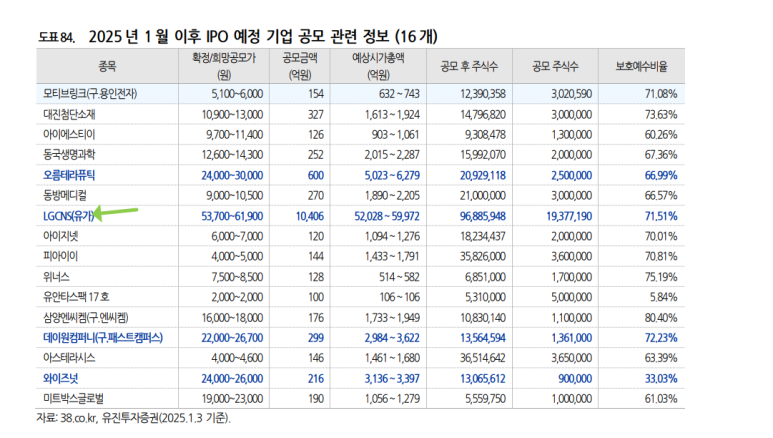Click the blue '와이즈넷' company name
This screenshot has height=438, width=773.
point(61,378)
